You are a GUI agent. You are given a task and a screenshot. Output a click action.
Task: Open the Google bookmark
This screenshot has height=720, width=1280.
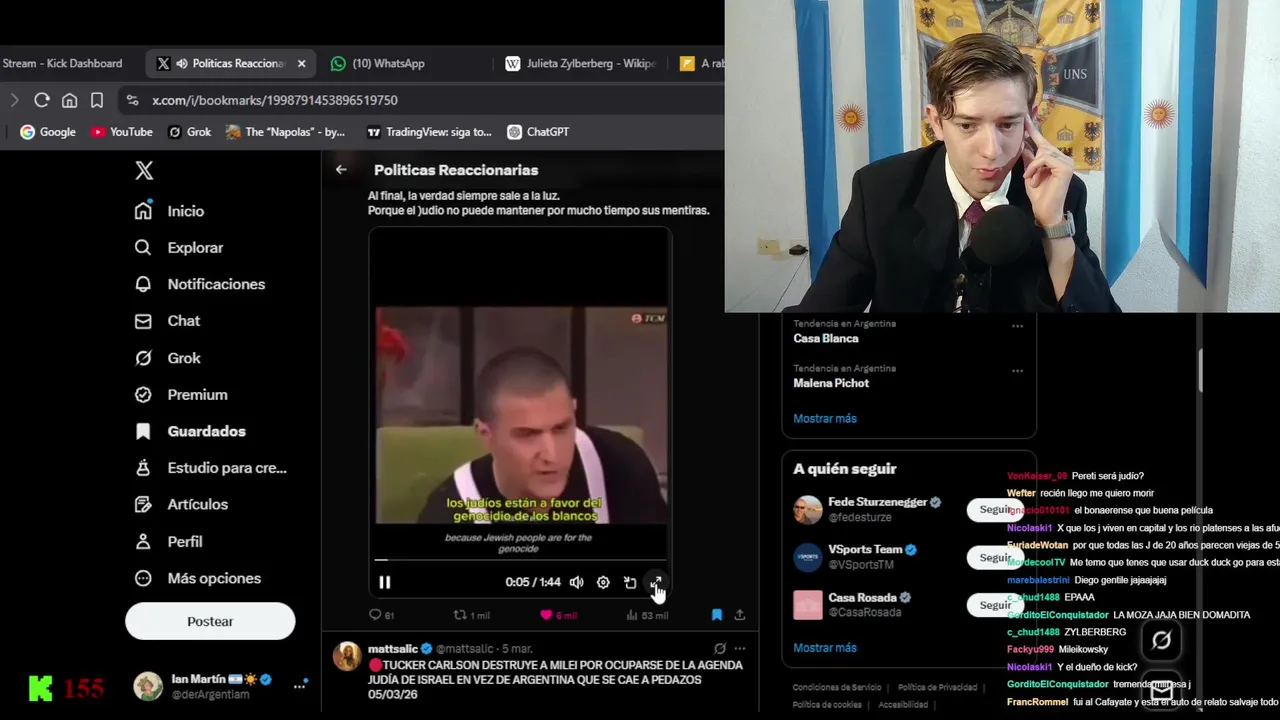click(48, 132)
